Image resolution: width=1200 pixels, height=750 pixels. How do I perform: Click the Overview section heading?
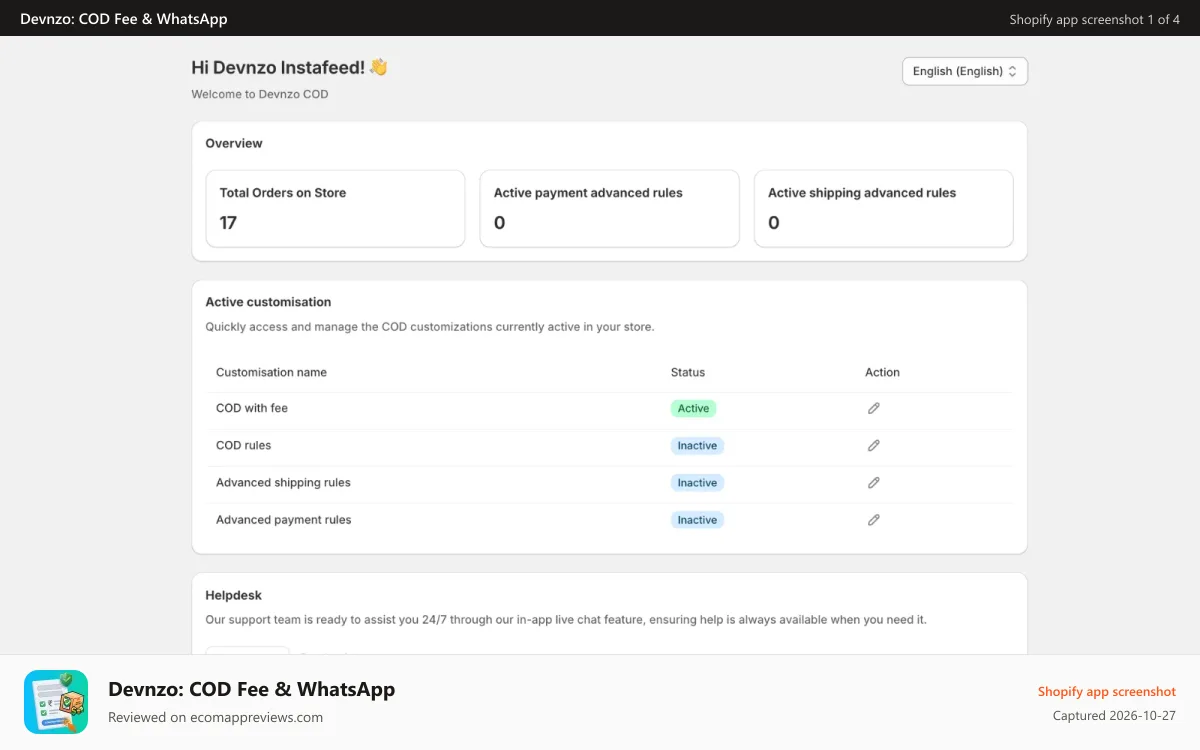tap(234, 143)
